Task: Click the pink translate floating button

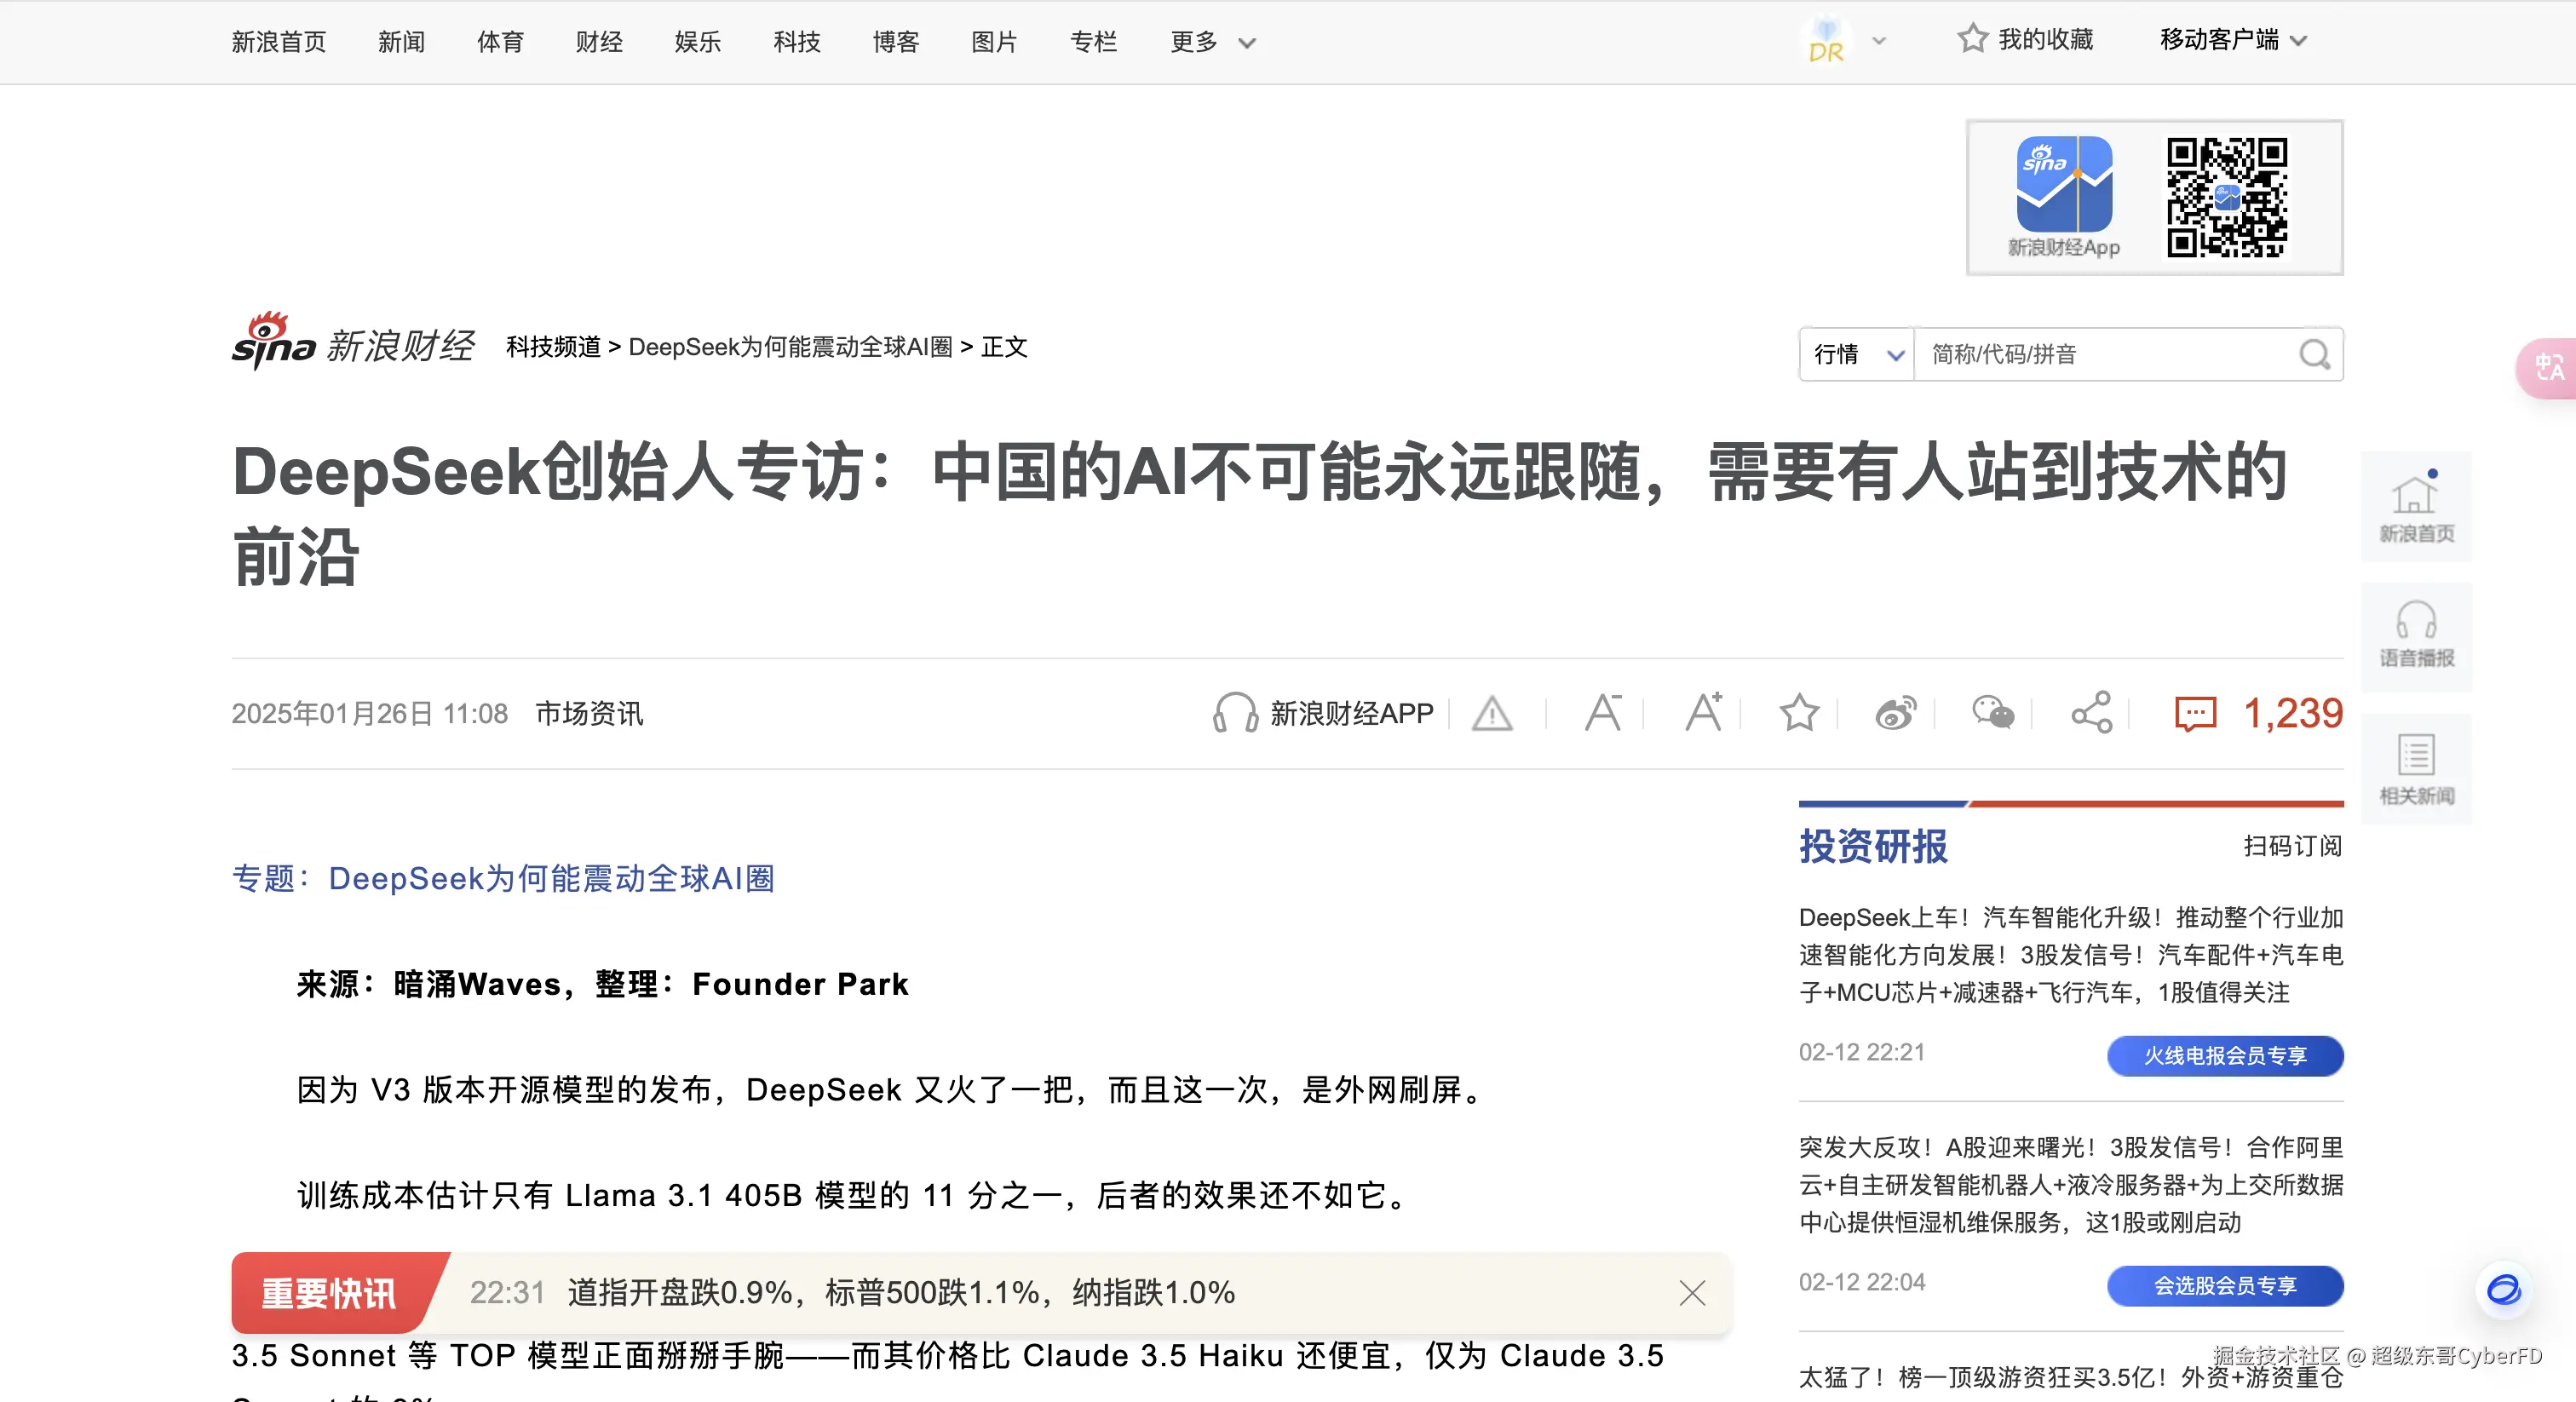Action: click(2547, 368)
